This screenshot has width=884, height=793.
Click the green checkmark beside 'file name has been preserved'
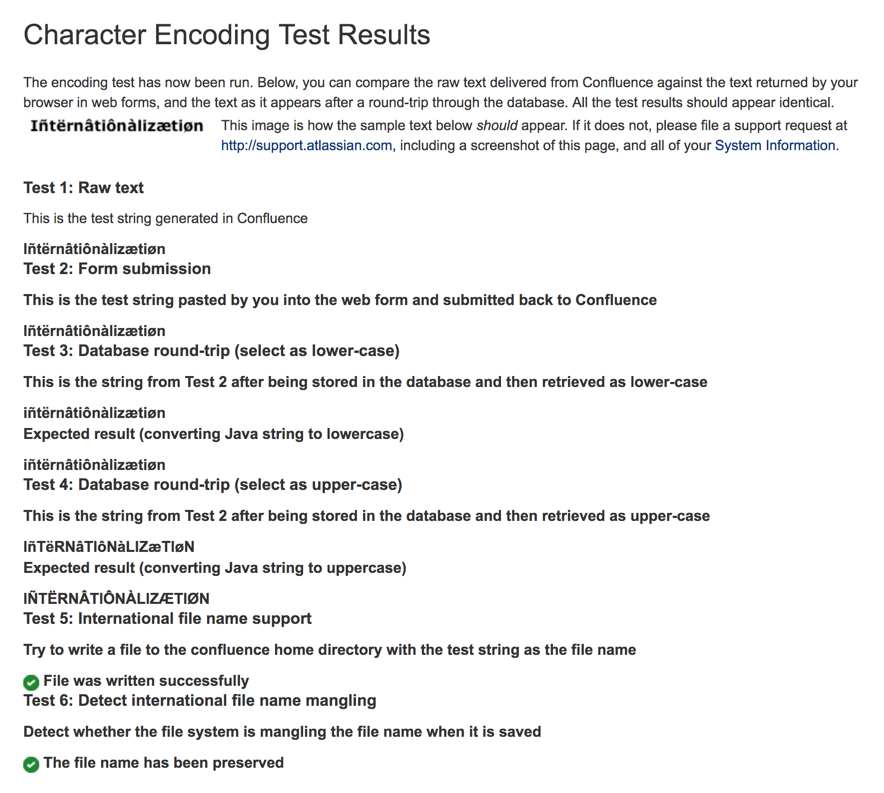[x=31, y=764]
